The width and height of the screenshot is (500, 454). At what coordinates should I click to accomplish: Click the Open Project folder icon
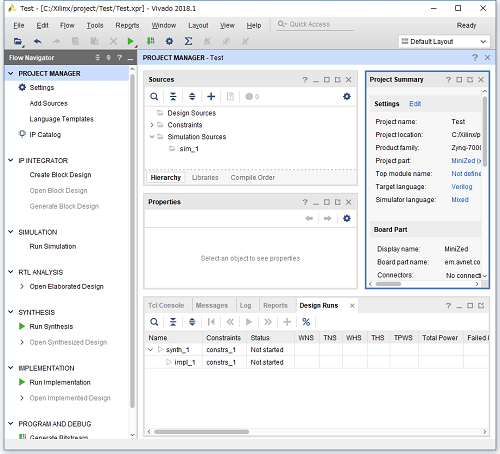pos(18,41)
